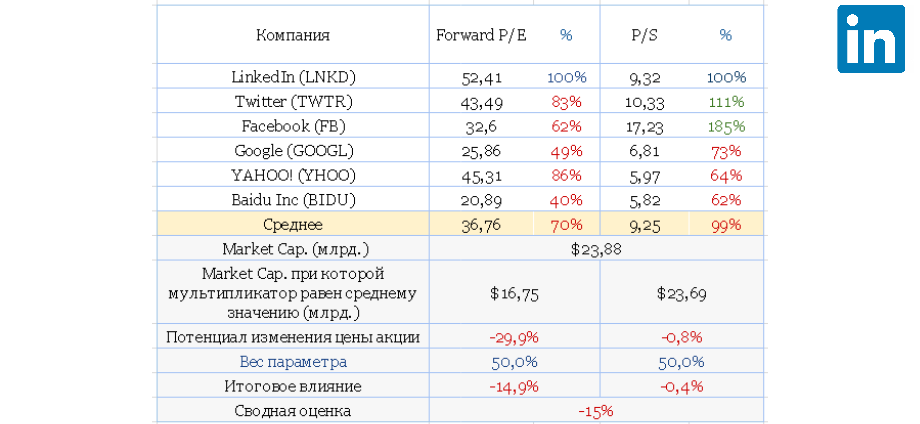
Task: Click the Сводная оценка -15% value
Action: pyautogui.click(x=595, y=411)
